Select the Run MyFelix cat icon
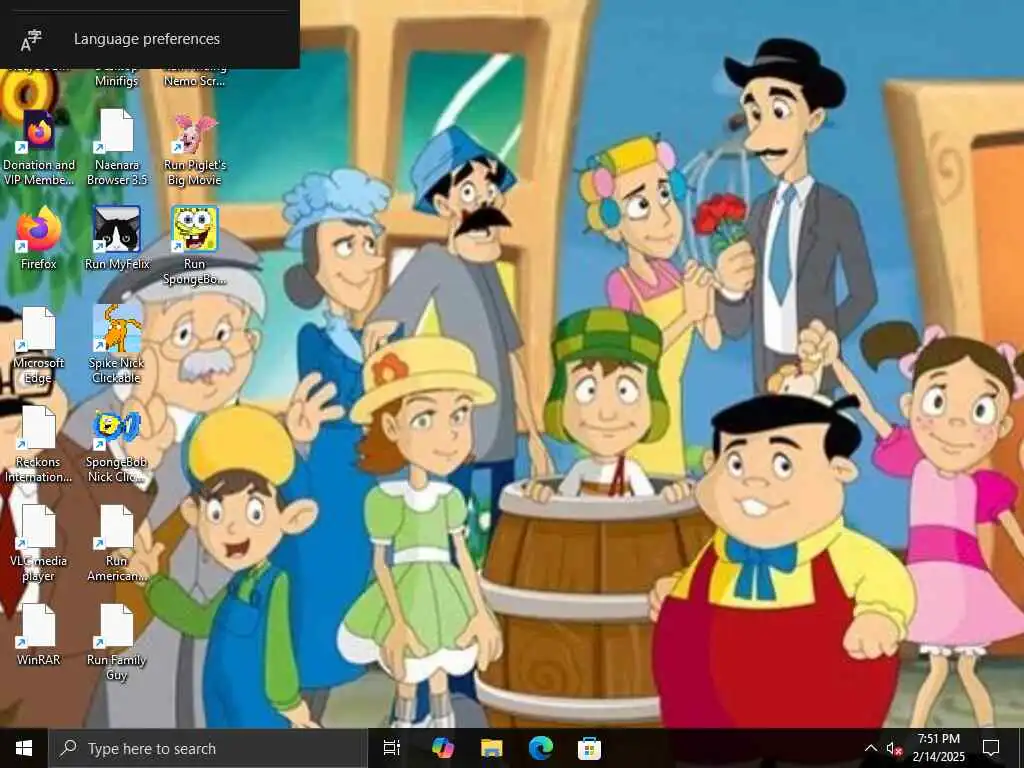Viewport: 1024px width, 768px height. tap(117, 238)
